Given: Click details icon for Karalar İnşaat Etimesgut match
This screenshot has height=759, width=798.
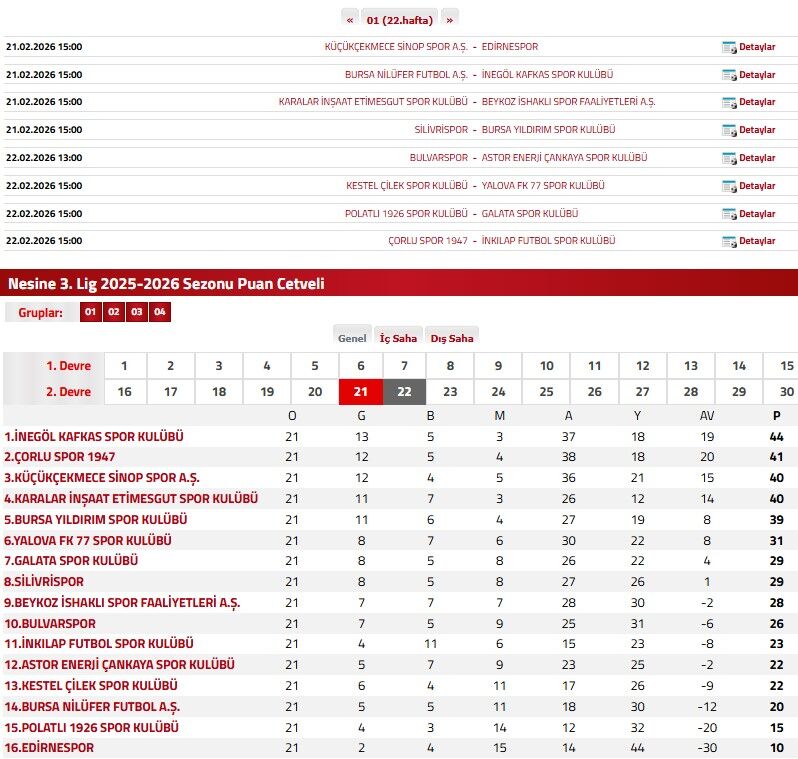Looking at the screenshot, I should pyautogui.click(x=729, y=102).
